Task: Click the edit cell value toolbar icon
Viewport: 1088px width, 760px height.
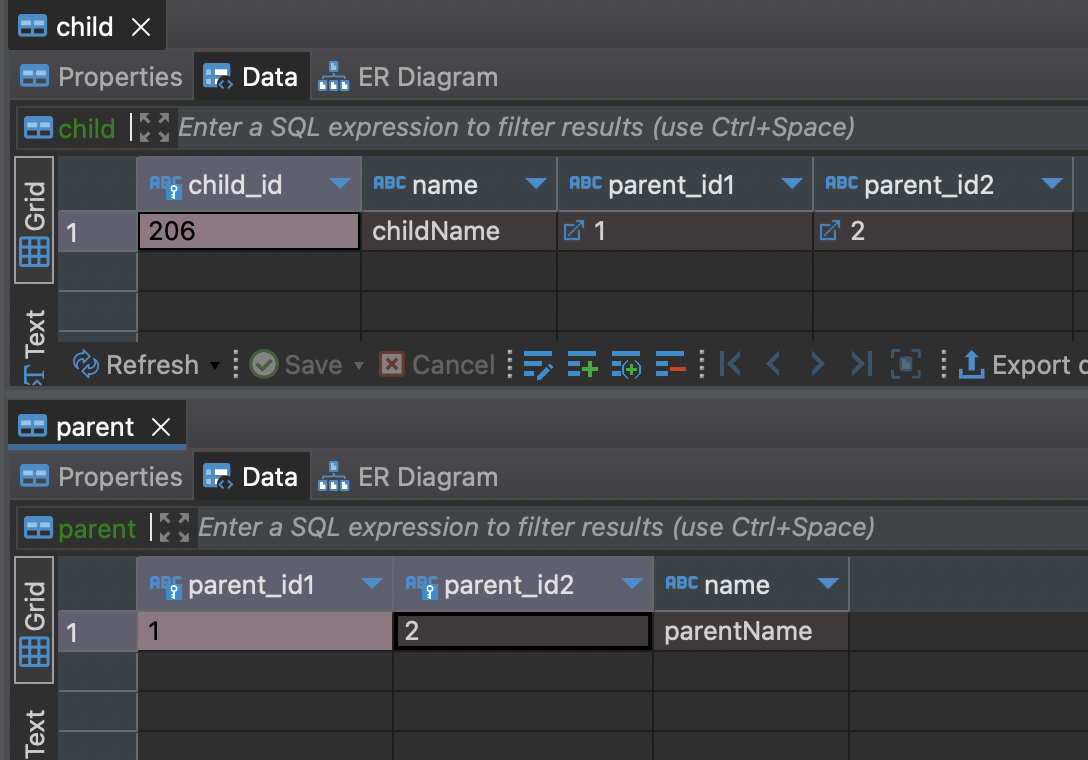Action: click(538, 364)
